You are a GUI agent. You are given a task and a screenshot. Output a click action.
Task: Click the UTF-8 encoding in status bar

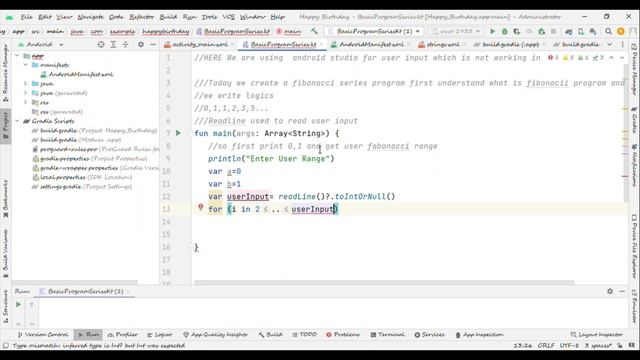pyautogui.click(x=569, y=345)
